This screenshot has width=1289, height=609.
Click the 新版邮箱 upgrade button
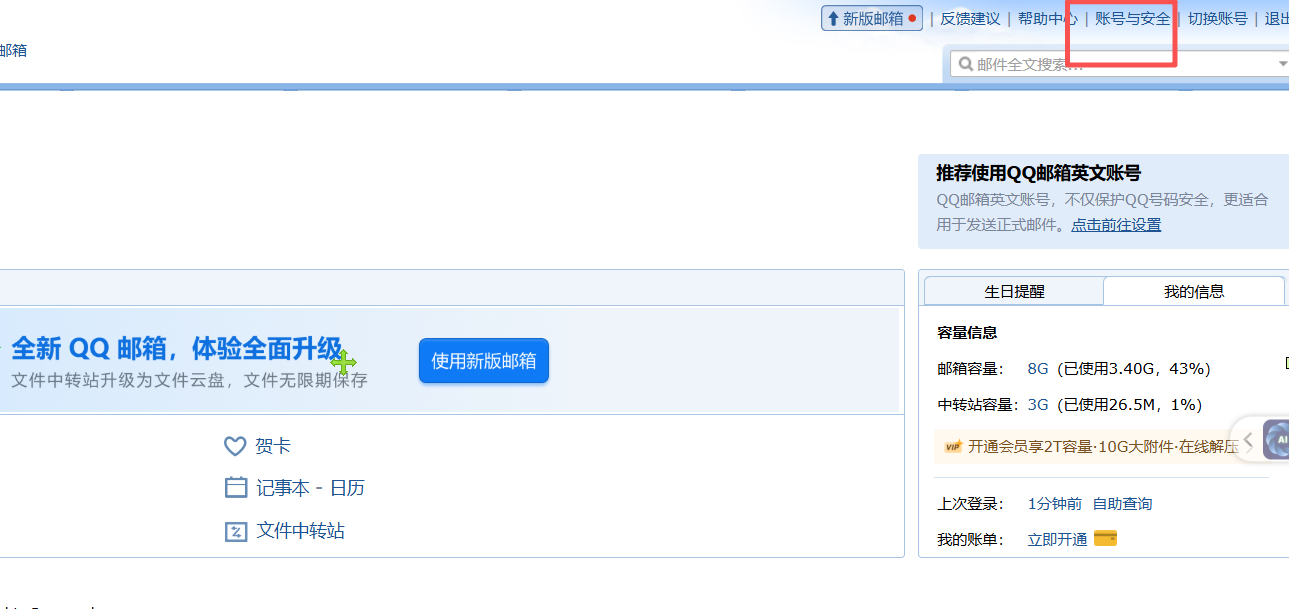(x=872, y=18)
